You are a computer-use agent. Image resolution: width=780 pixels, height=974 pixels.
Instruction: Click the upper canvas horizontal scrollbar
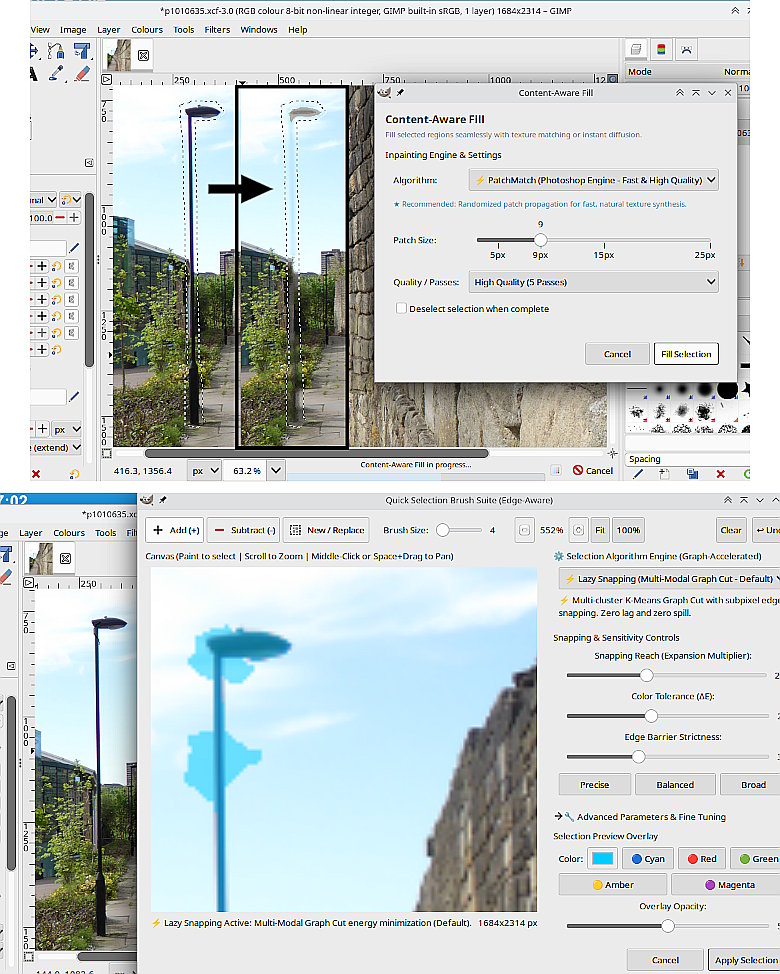click(317, 453)
